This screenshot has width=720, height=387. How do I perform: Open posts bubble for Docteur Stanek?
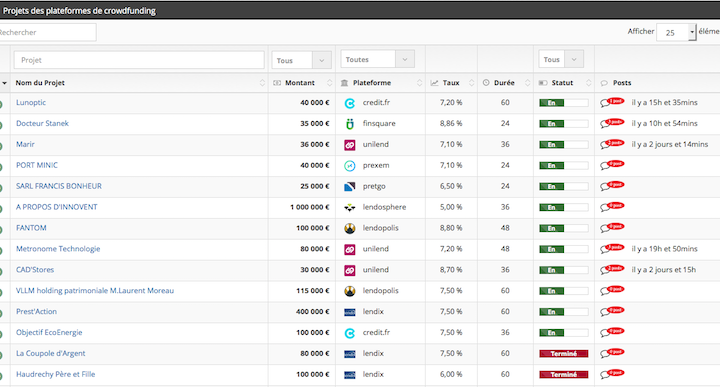coord(612,123)
